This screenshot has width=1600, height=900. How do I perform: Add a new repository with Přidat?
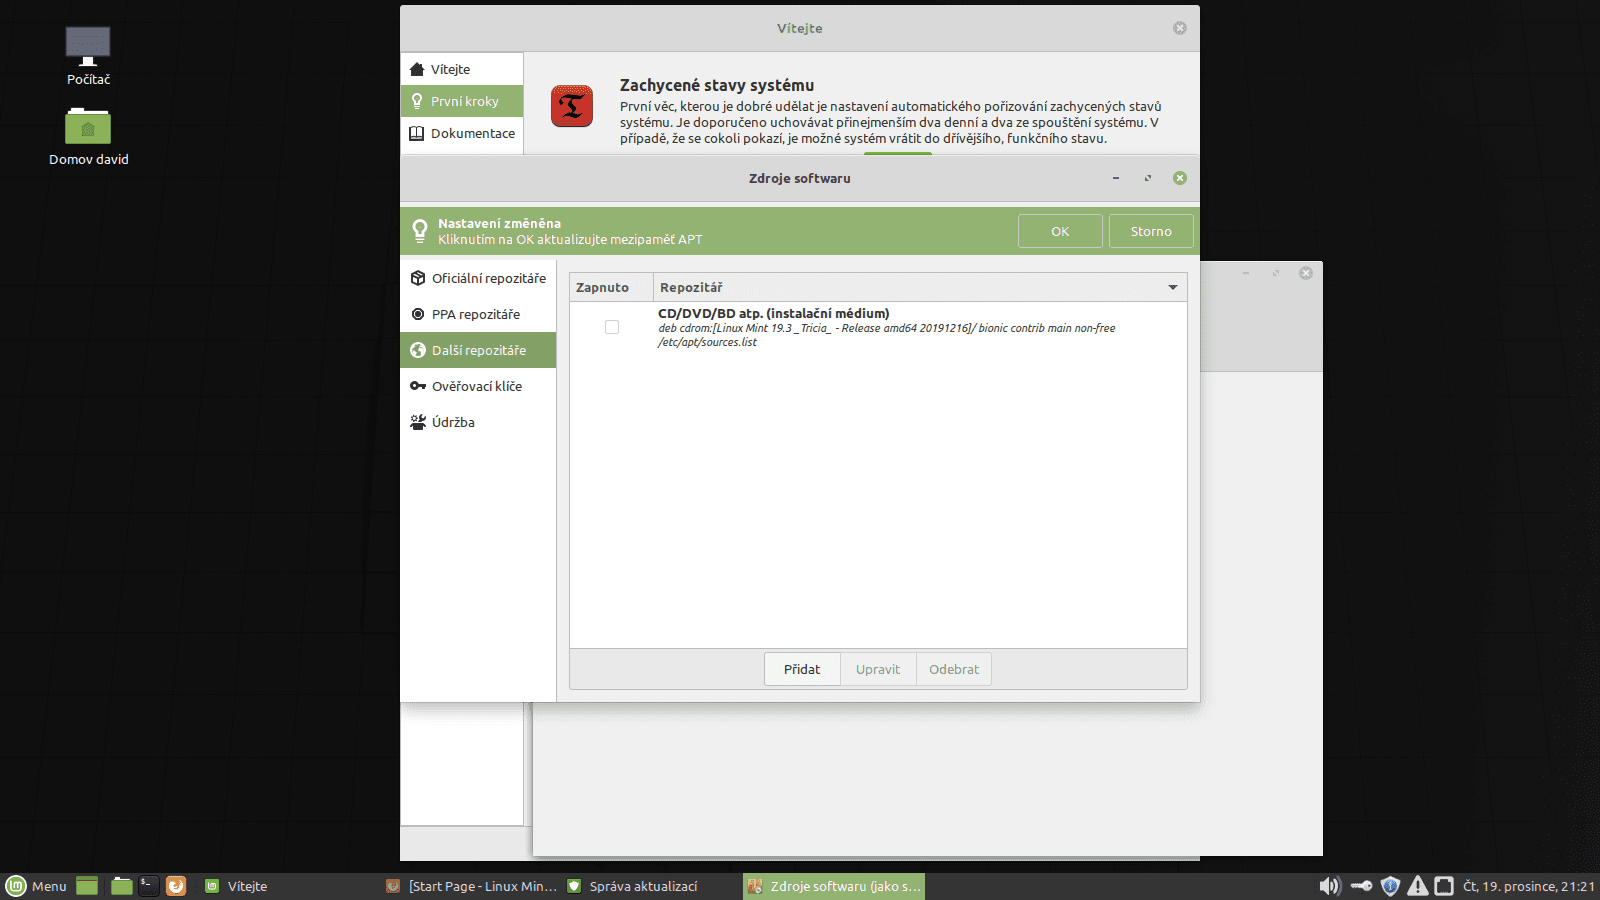[x=801, y=669]
